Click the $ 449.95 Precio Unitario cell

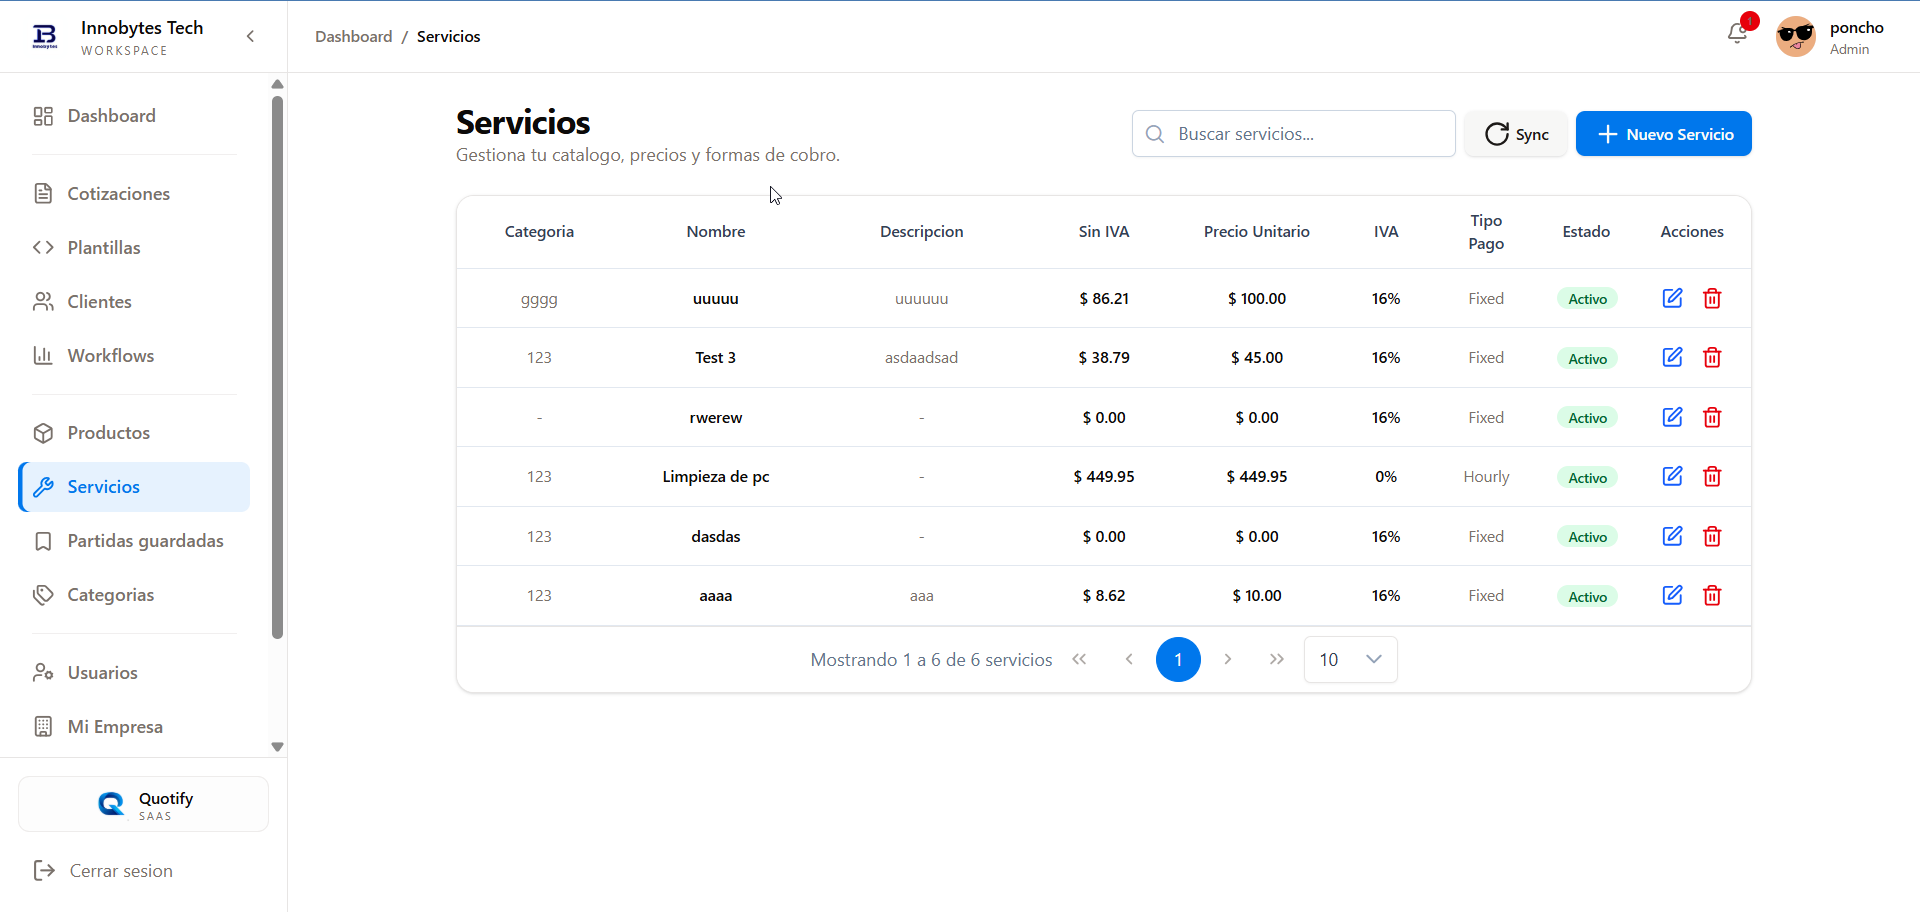[x=1257, y=477]
